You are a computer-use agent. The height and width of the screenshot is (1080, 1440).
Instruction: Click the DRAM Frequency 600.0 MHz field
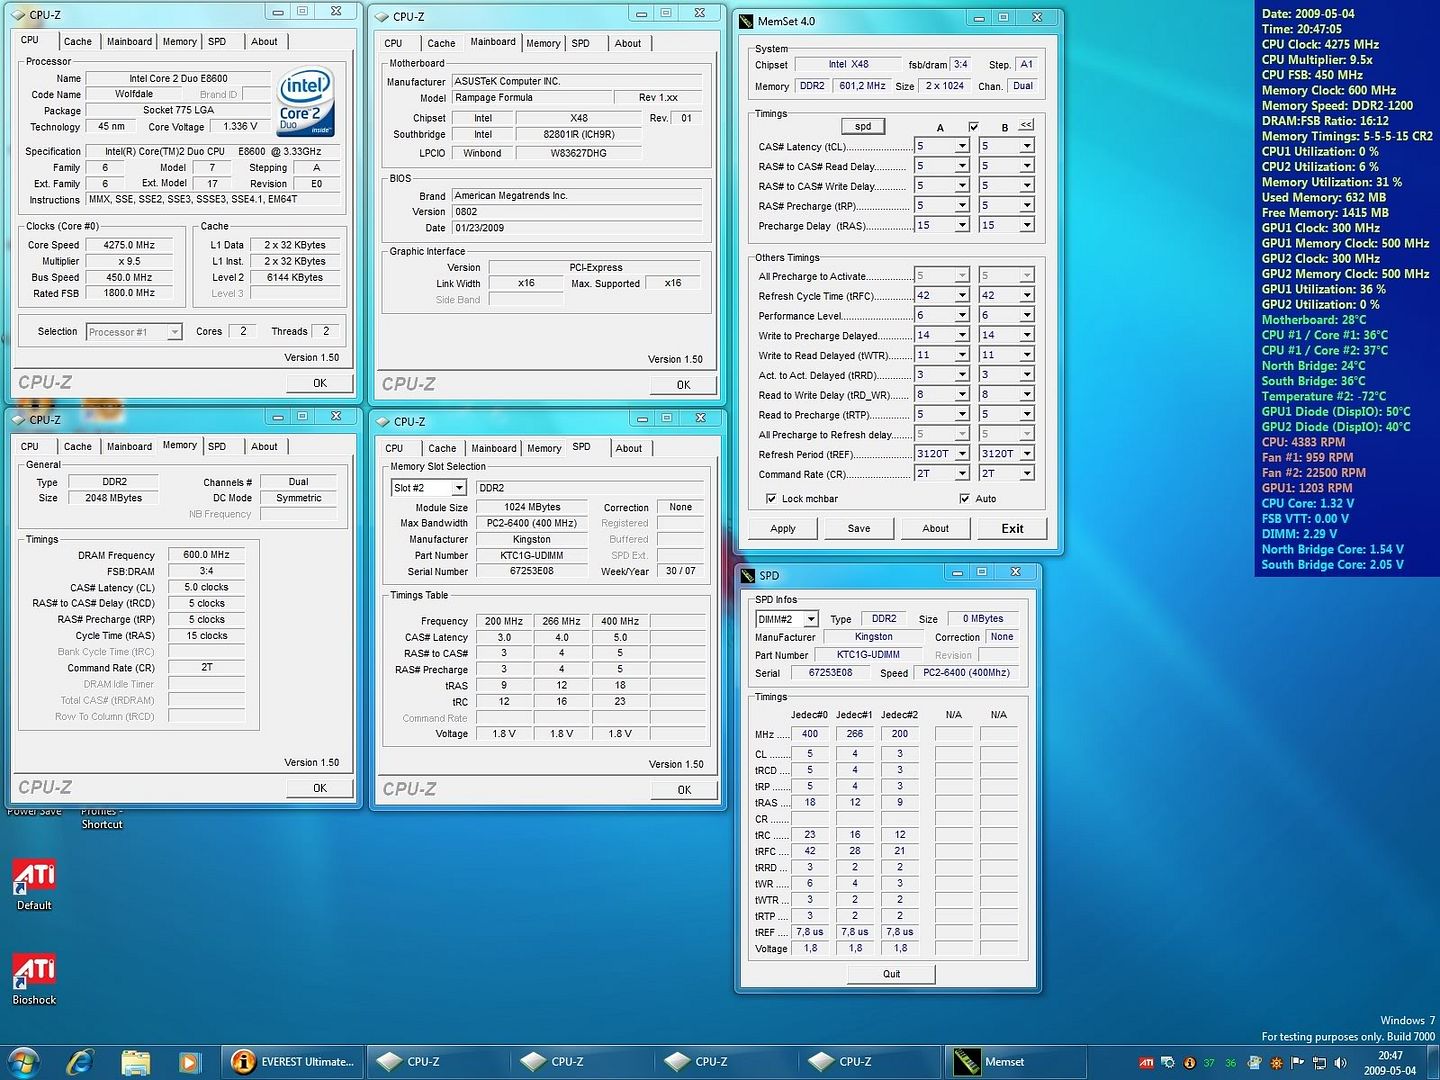pos(206,555)
